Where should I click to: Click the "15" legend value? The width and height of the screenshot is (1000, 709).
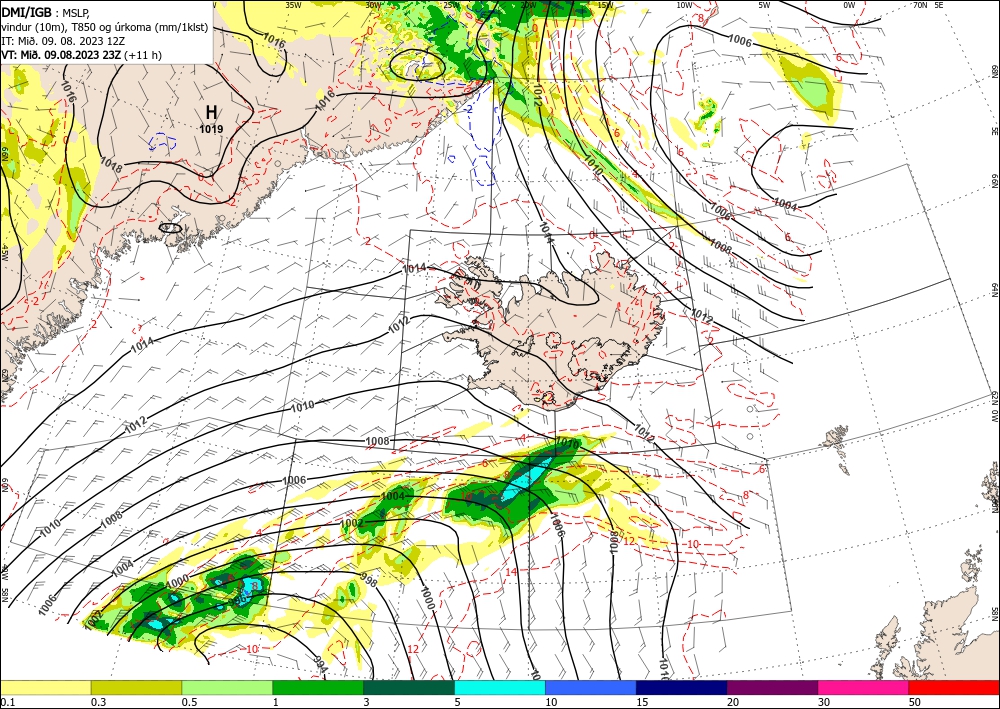642,702
